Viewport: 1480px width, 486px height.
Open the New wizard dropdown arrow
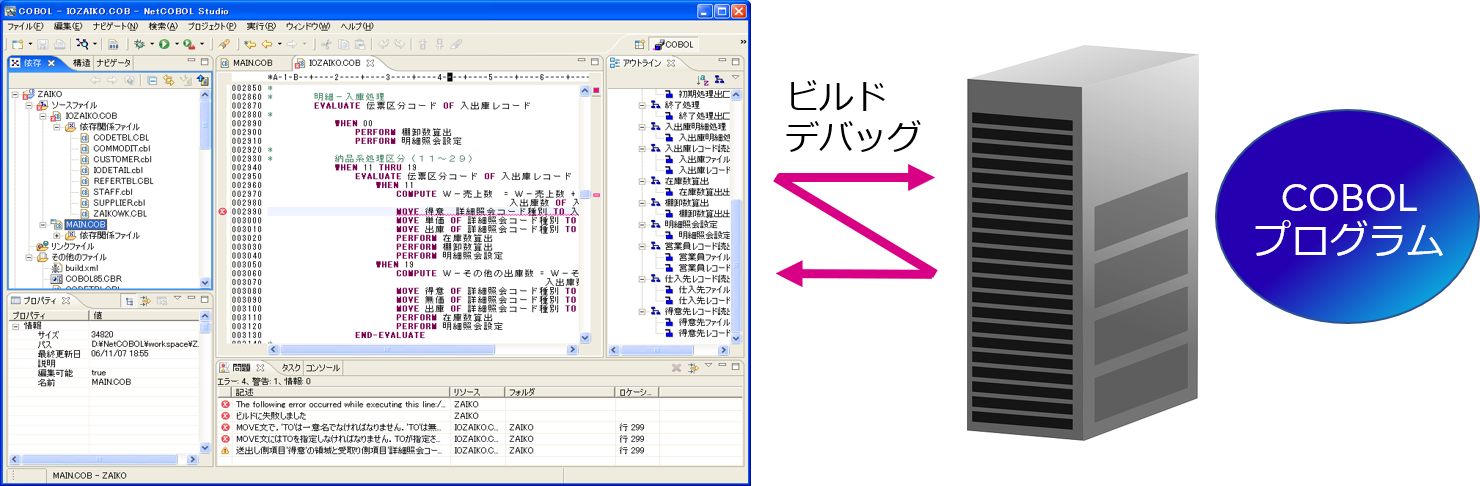[30, 45]
